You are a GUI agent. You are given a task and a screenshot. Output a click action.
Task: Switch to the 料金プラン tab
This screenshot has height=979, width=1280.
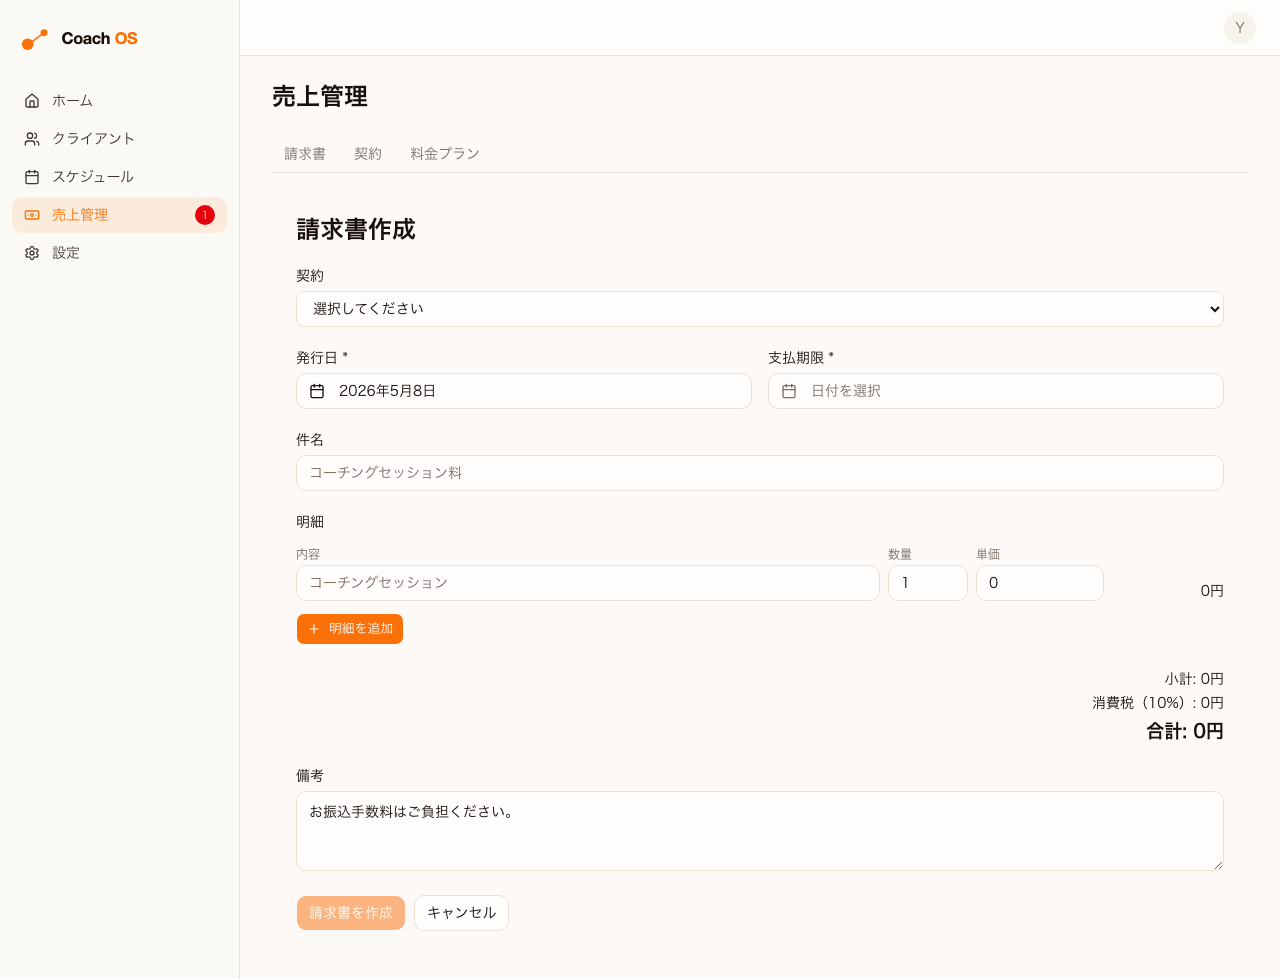445,154
